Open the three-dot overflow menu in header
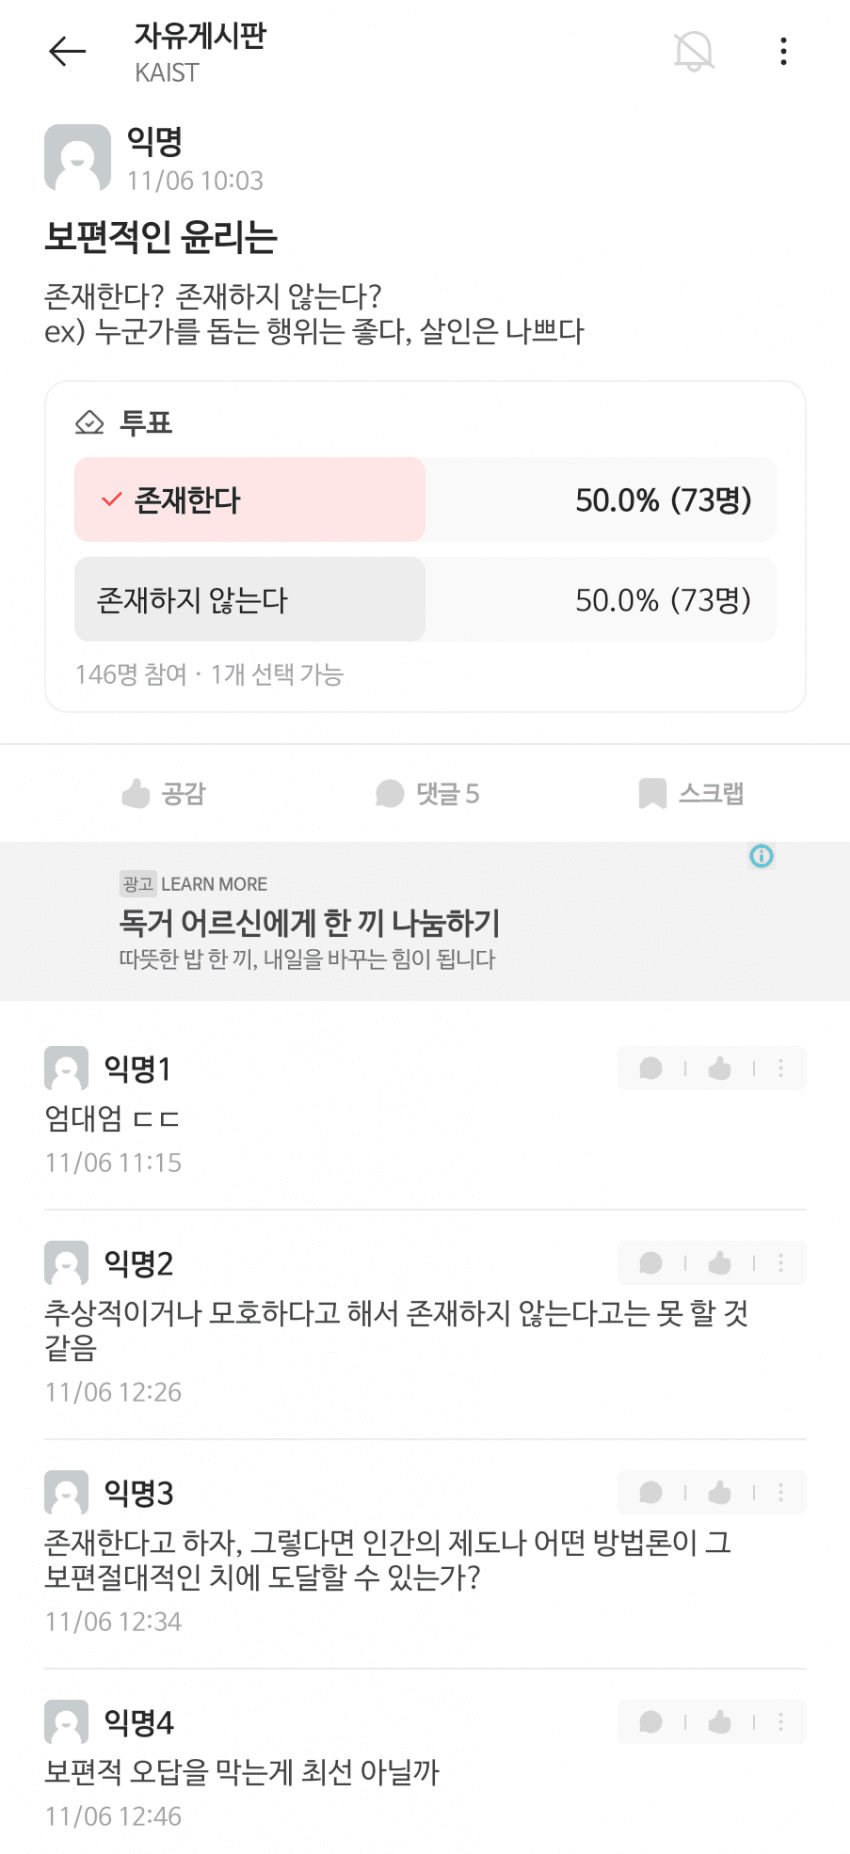 [x=783, y=51]
